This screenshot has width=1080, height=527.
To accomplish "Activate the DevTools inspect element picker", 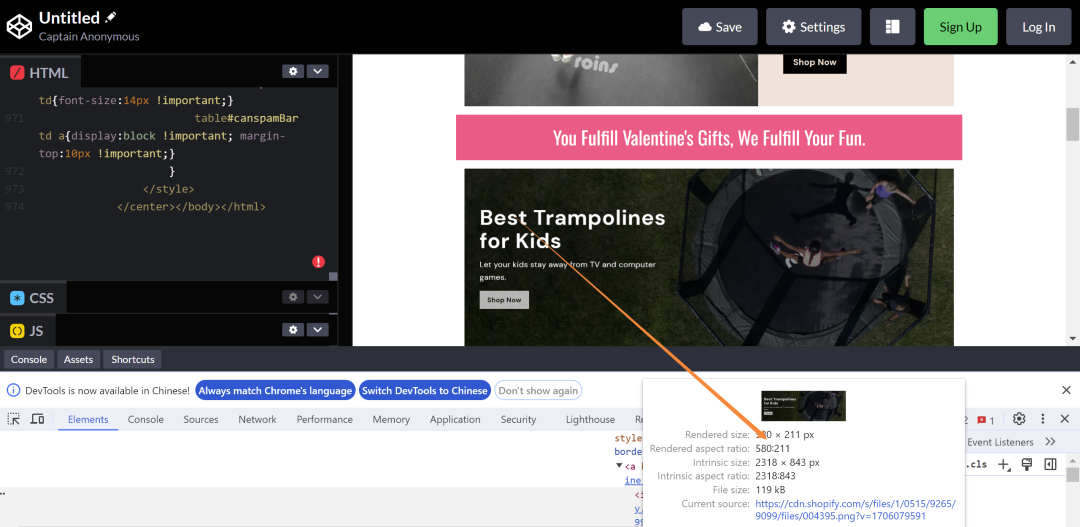I will tap(14, 419).
